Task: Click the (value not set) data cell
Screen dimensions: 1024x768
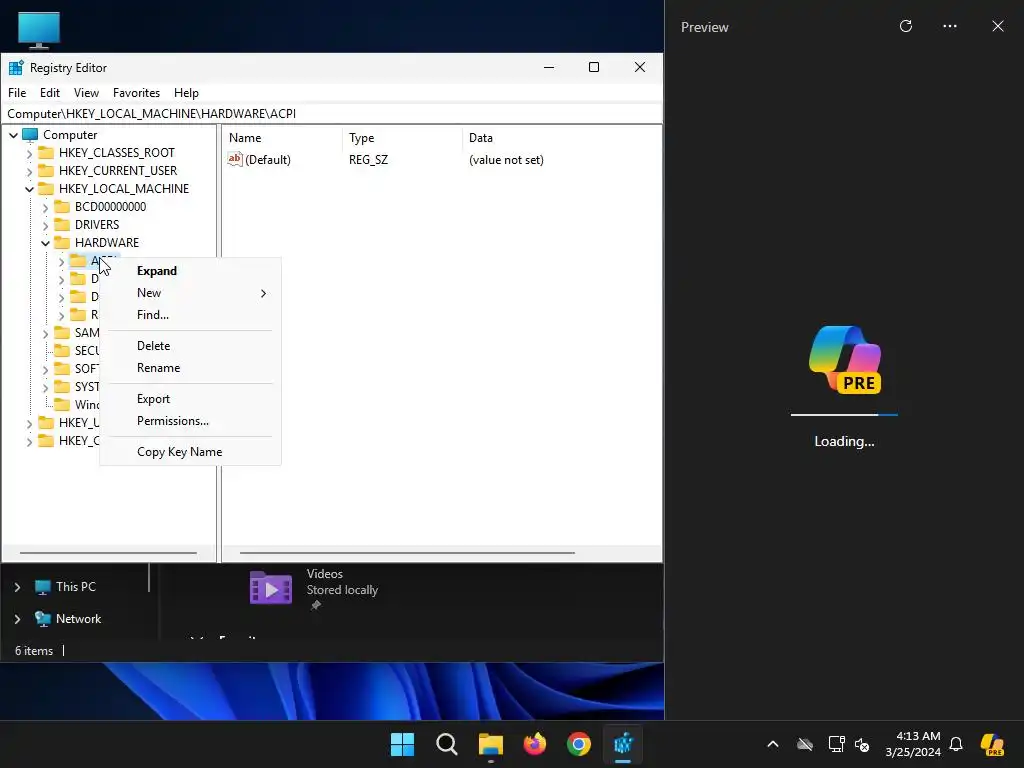Action: (506, 159)
